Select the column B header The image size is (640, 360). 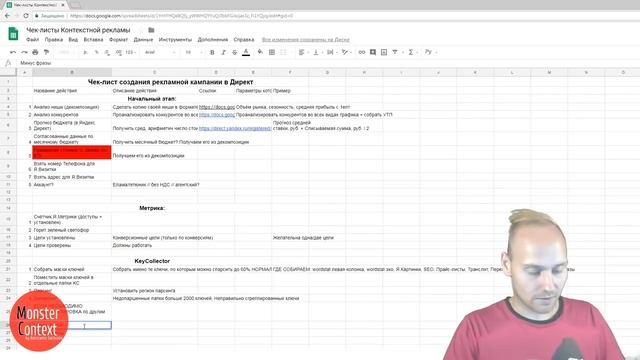(x=72, y=72)
